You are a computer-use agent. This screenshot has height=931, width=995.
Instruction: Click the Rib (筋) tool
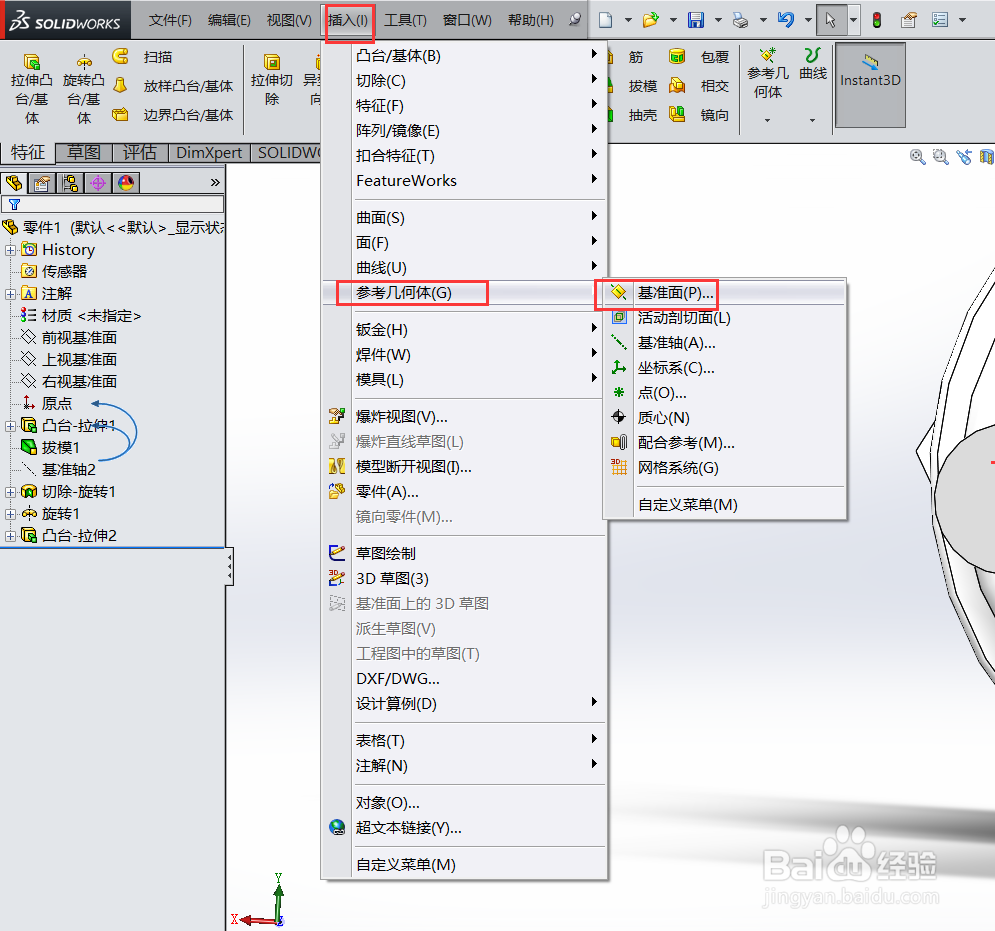pos(636,56)
